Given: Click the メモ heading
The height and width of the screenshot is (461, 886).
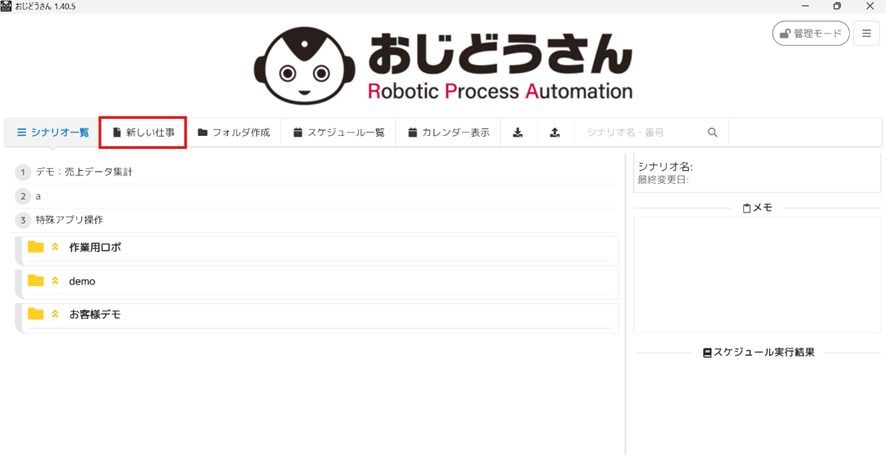Looking at the screenshot, I should [x=757, y=208].
